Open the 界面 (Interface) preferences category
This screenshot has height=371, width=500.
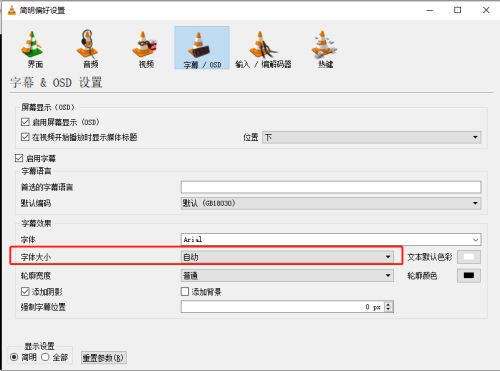tap(33, 49)
